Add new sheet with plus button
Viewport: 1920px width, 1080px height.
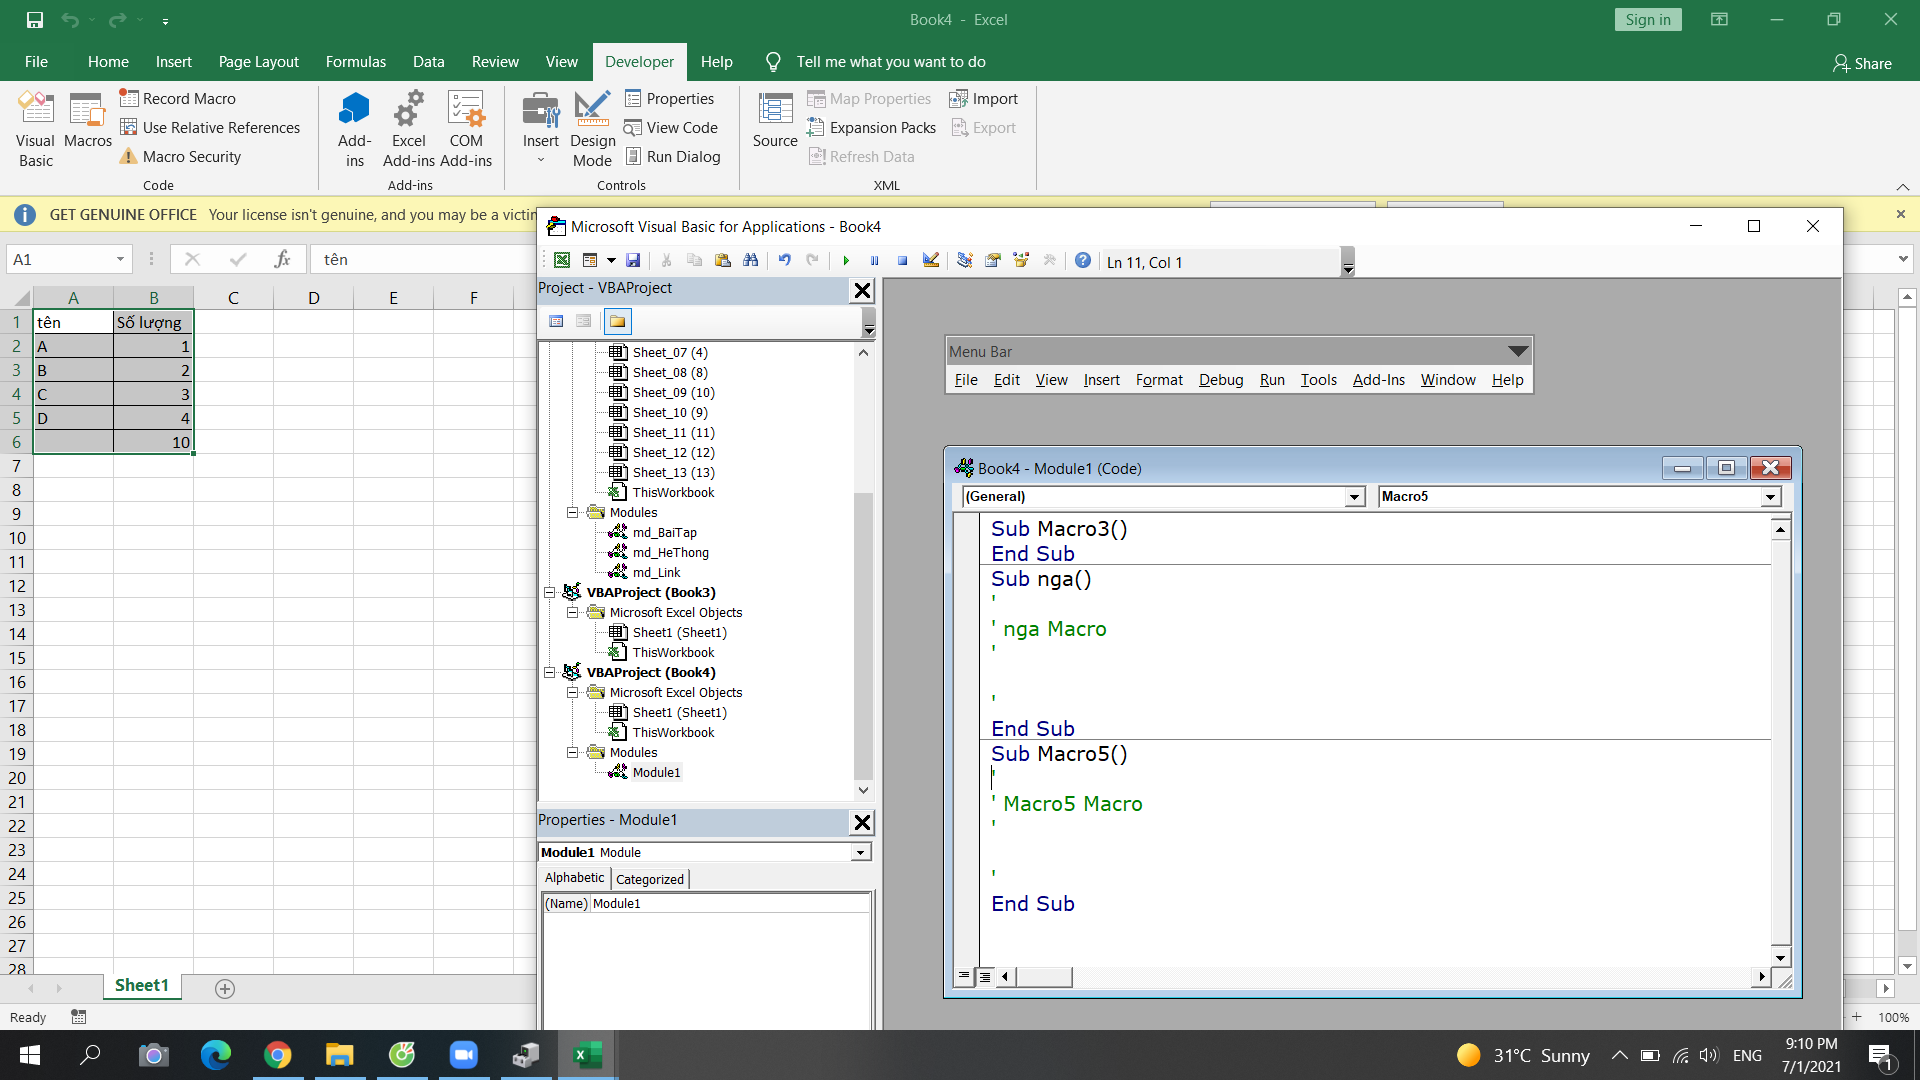pos(225,989)
